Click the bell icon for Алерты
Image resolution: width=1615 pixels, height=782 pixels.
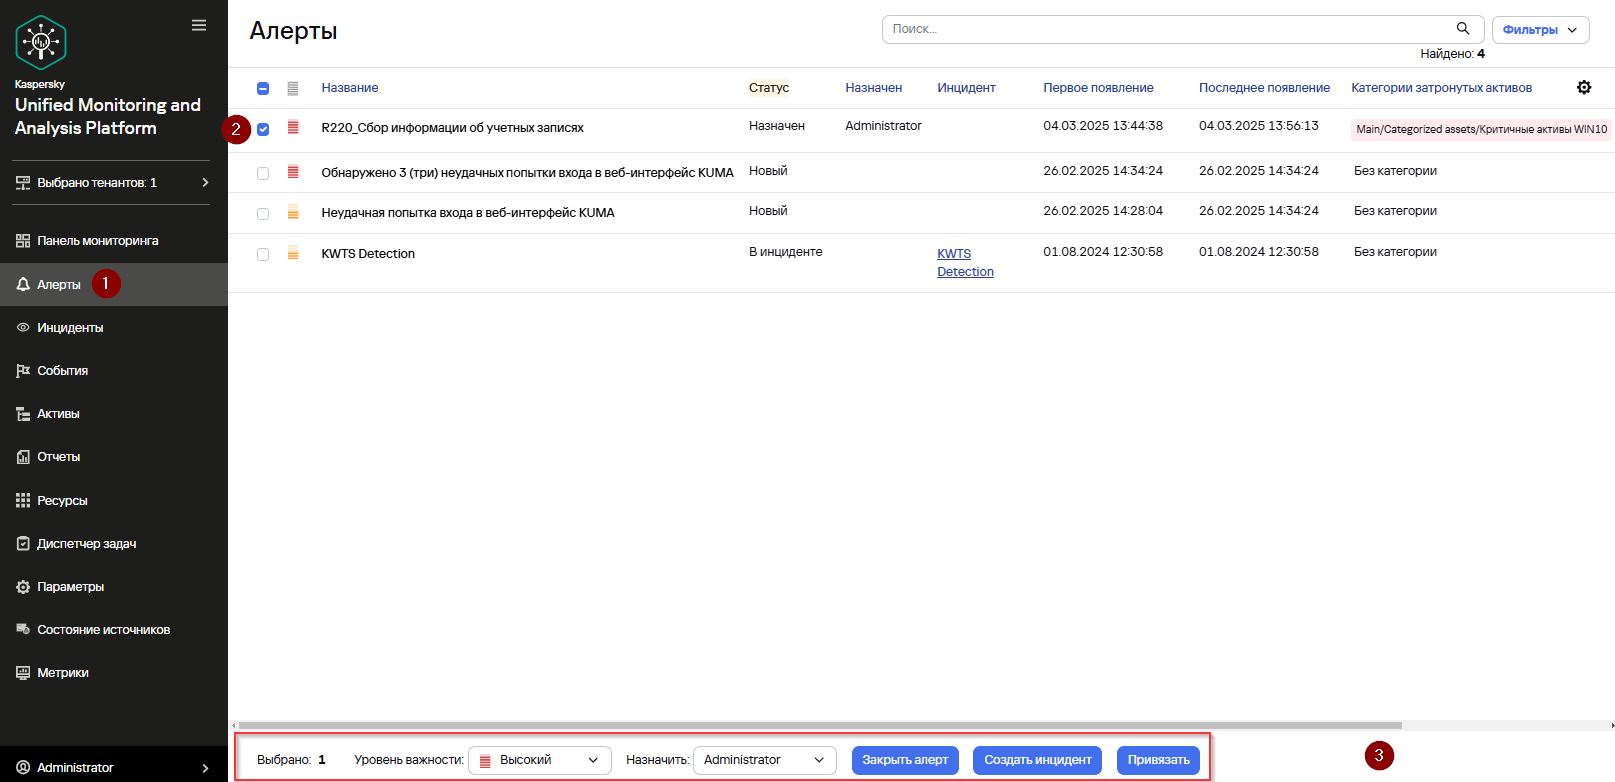[x=23, y=285]
